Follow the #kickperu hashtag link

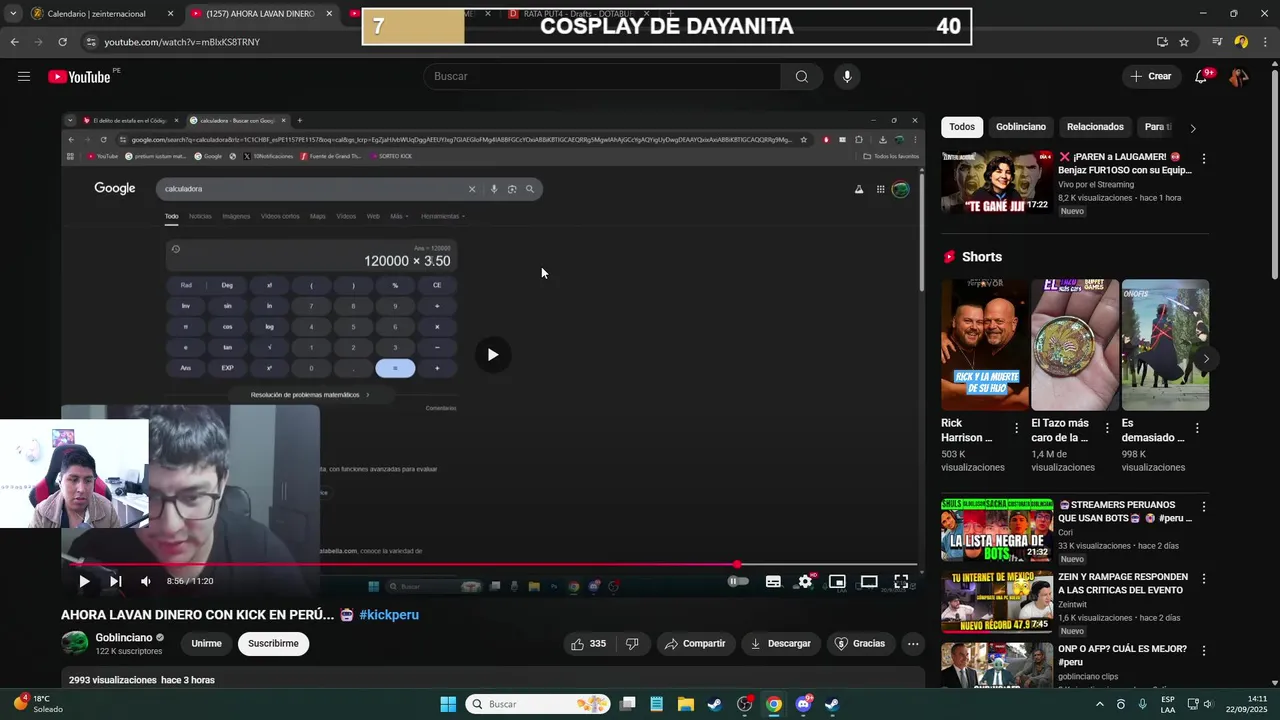[x=389, y=615]
